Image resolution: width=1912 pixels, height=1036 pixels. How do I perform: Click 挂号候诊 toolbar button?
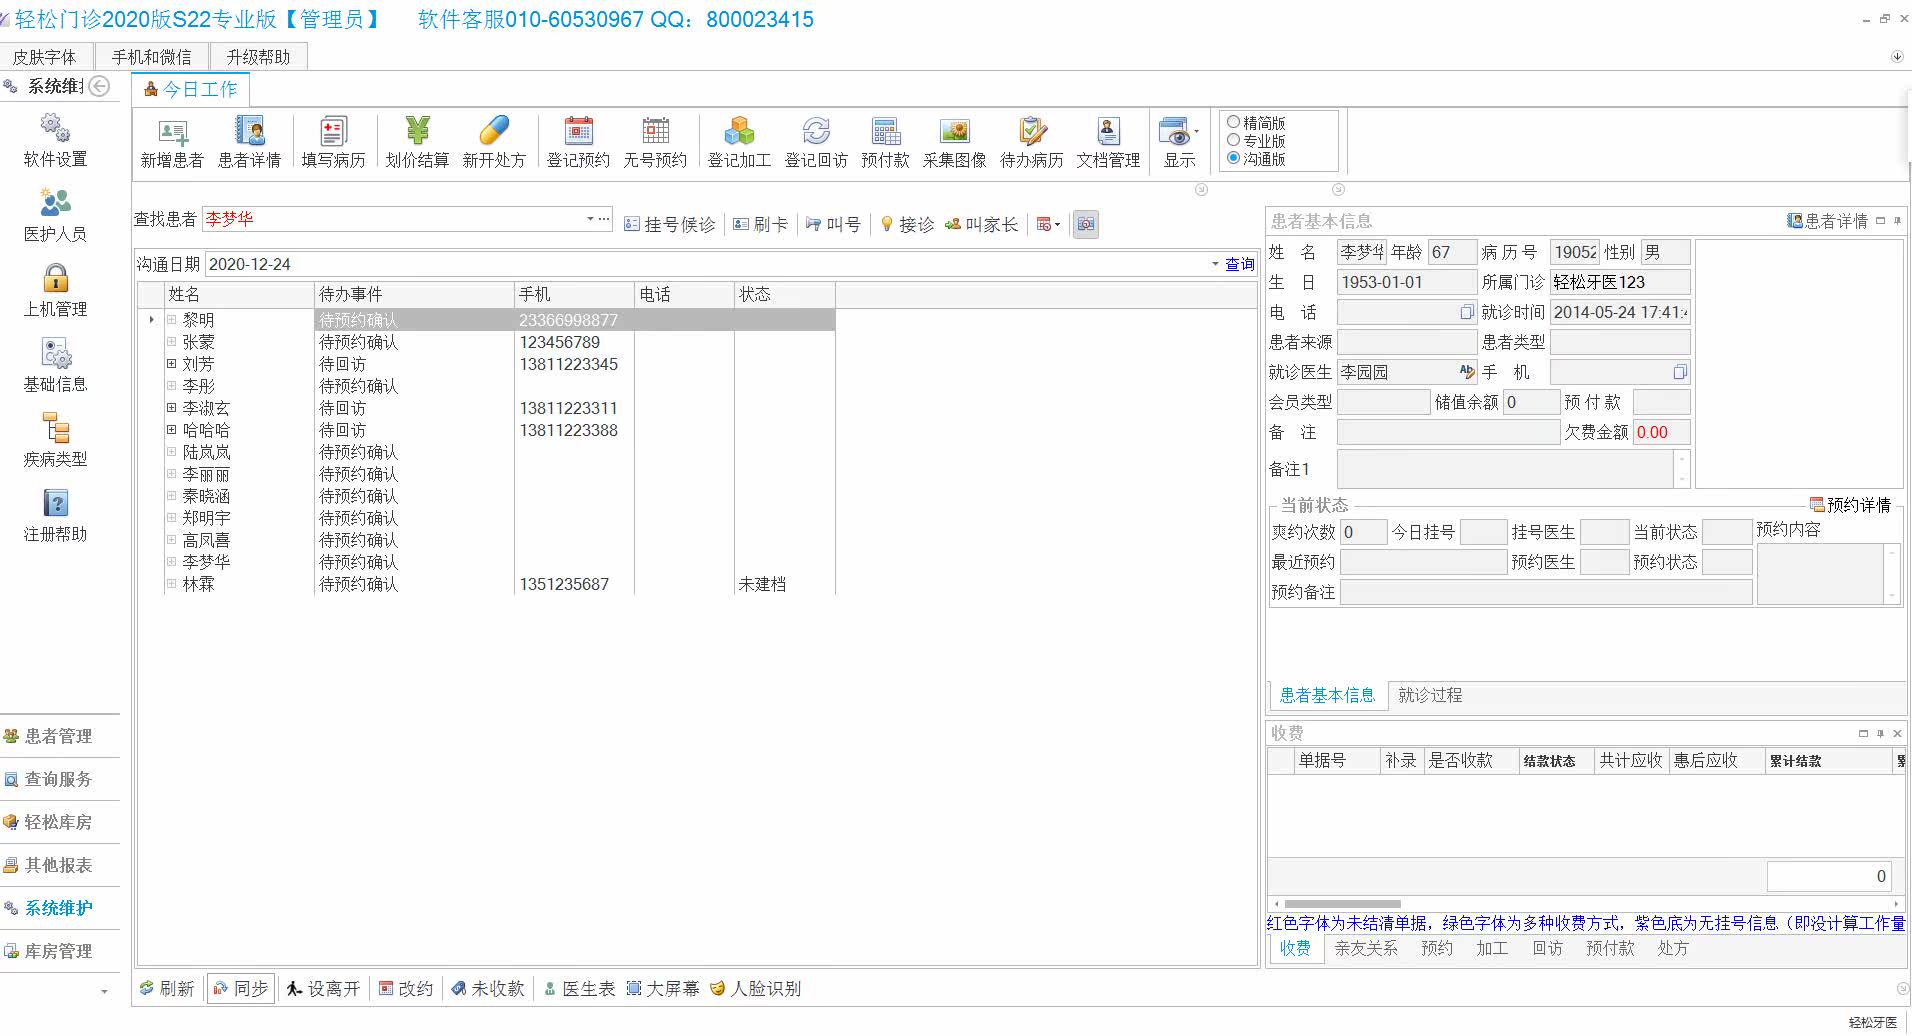[670, 225]
